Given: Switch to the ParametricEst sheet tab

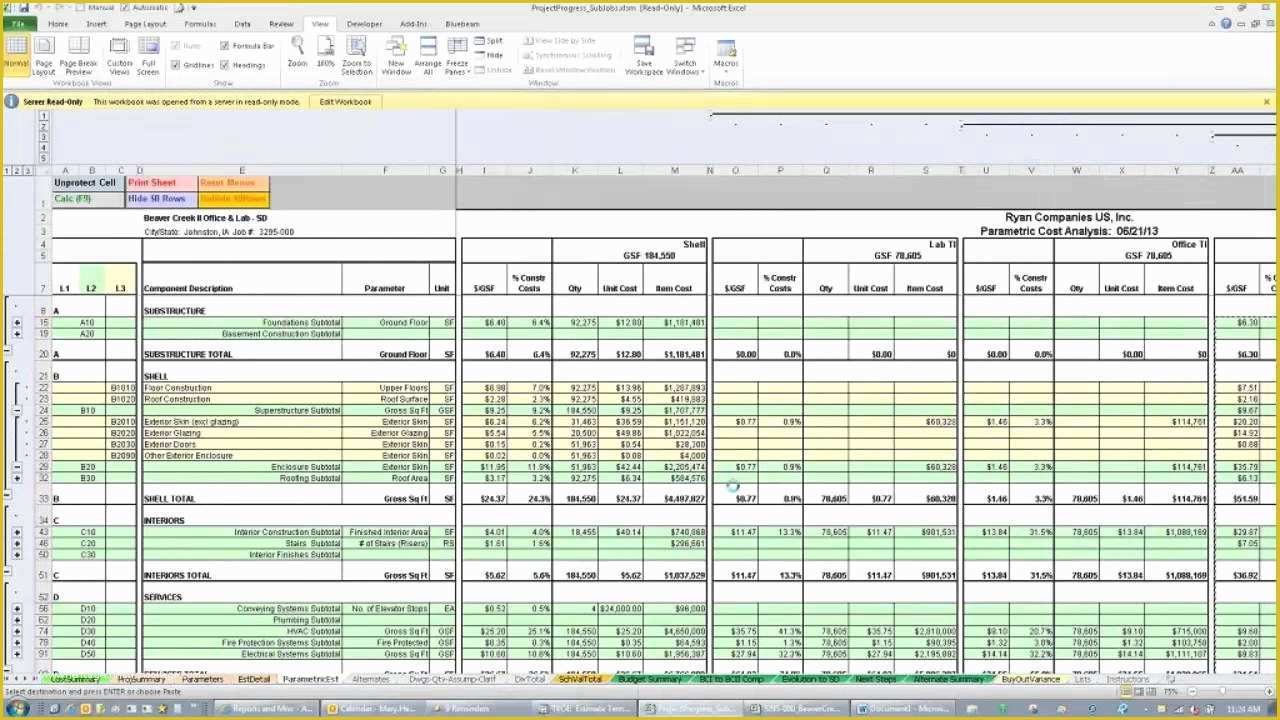Looking at the screenshot, I should pyautogui.click(x=310, y=679).
